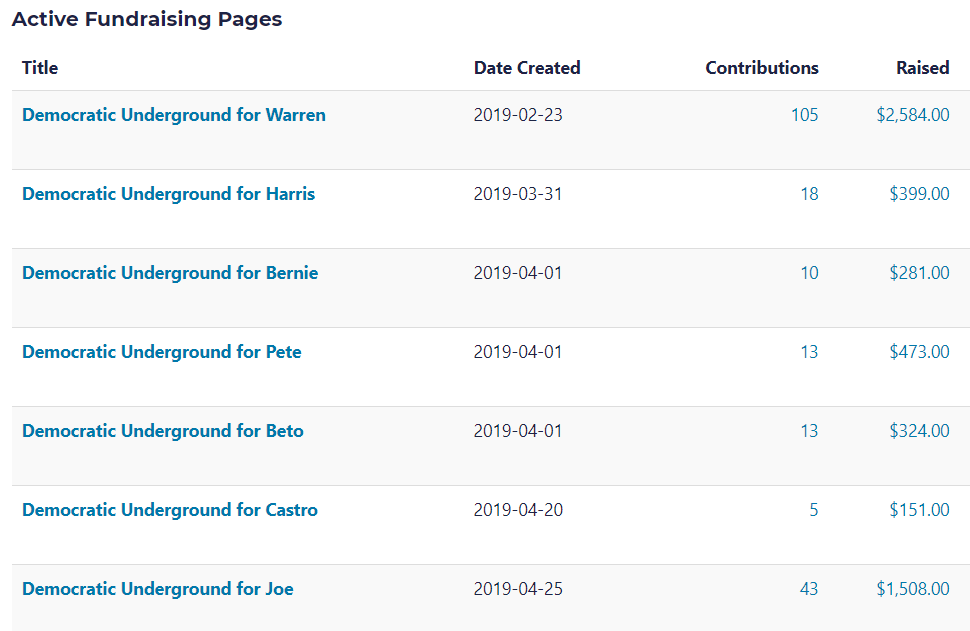Click the $324.00 raised amount for Beto
Image resolution: width=970 pixels, height=631 pixels.
919,431
